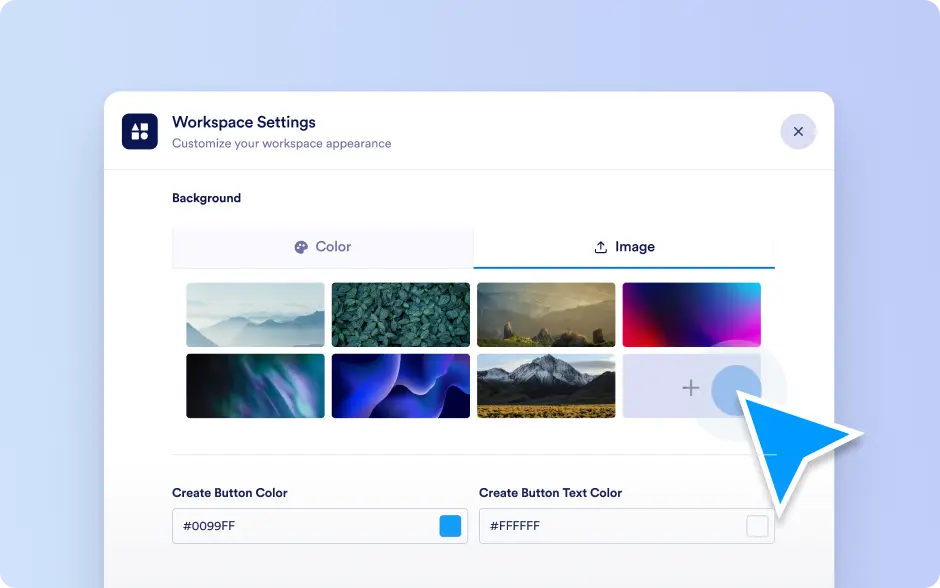Select the green leaves background image
The width and height of the screenshot is (940, 588).
(x=400, y=315)
